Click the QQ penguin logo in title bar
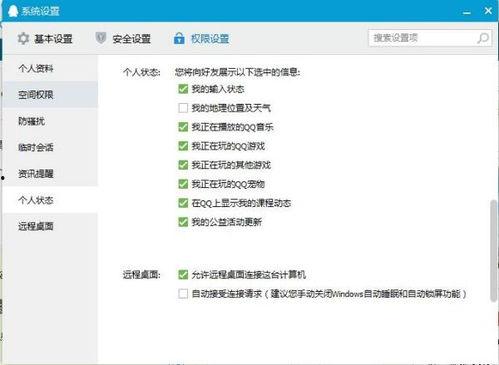Viewport: 499px width, 365px height. 12,11
